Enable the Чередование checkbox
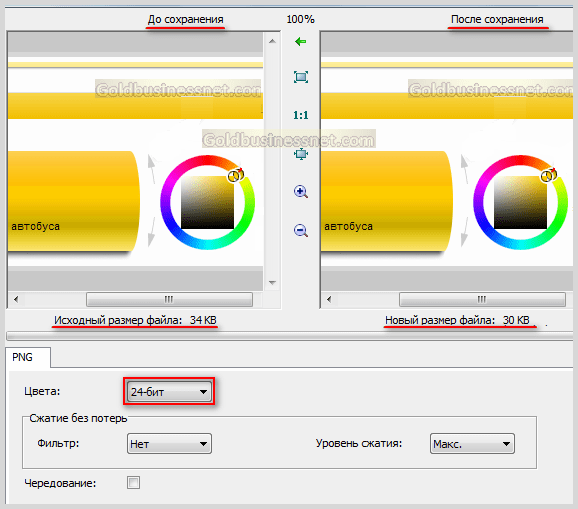 pos(133,482)
